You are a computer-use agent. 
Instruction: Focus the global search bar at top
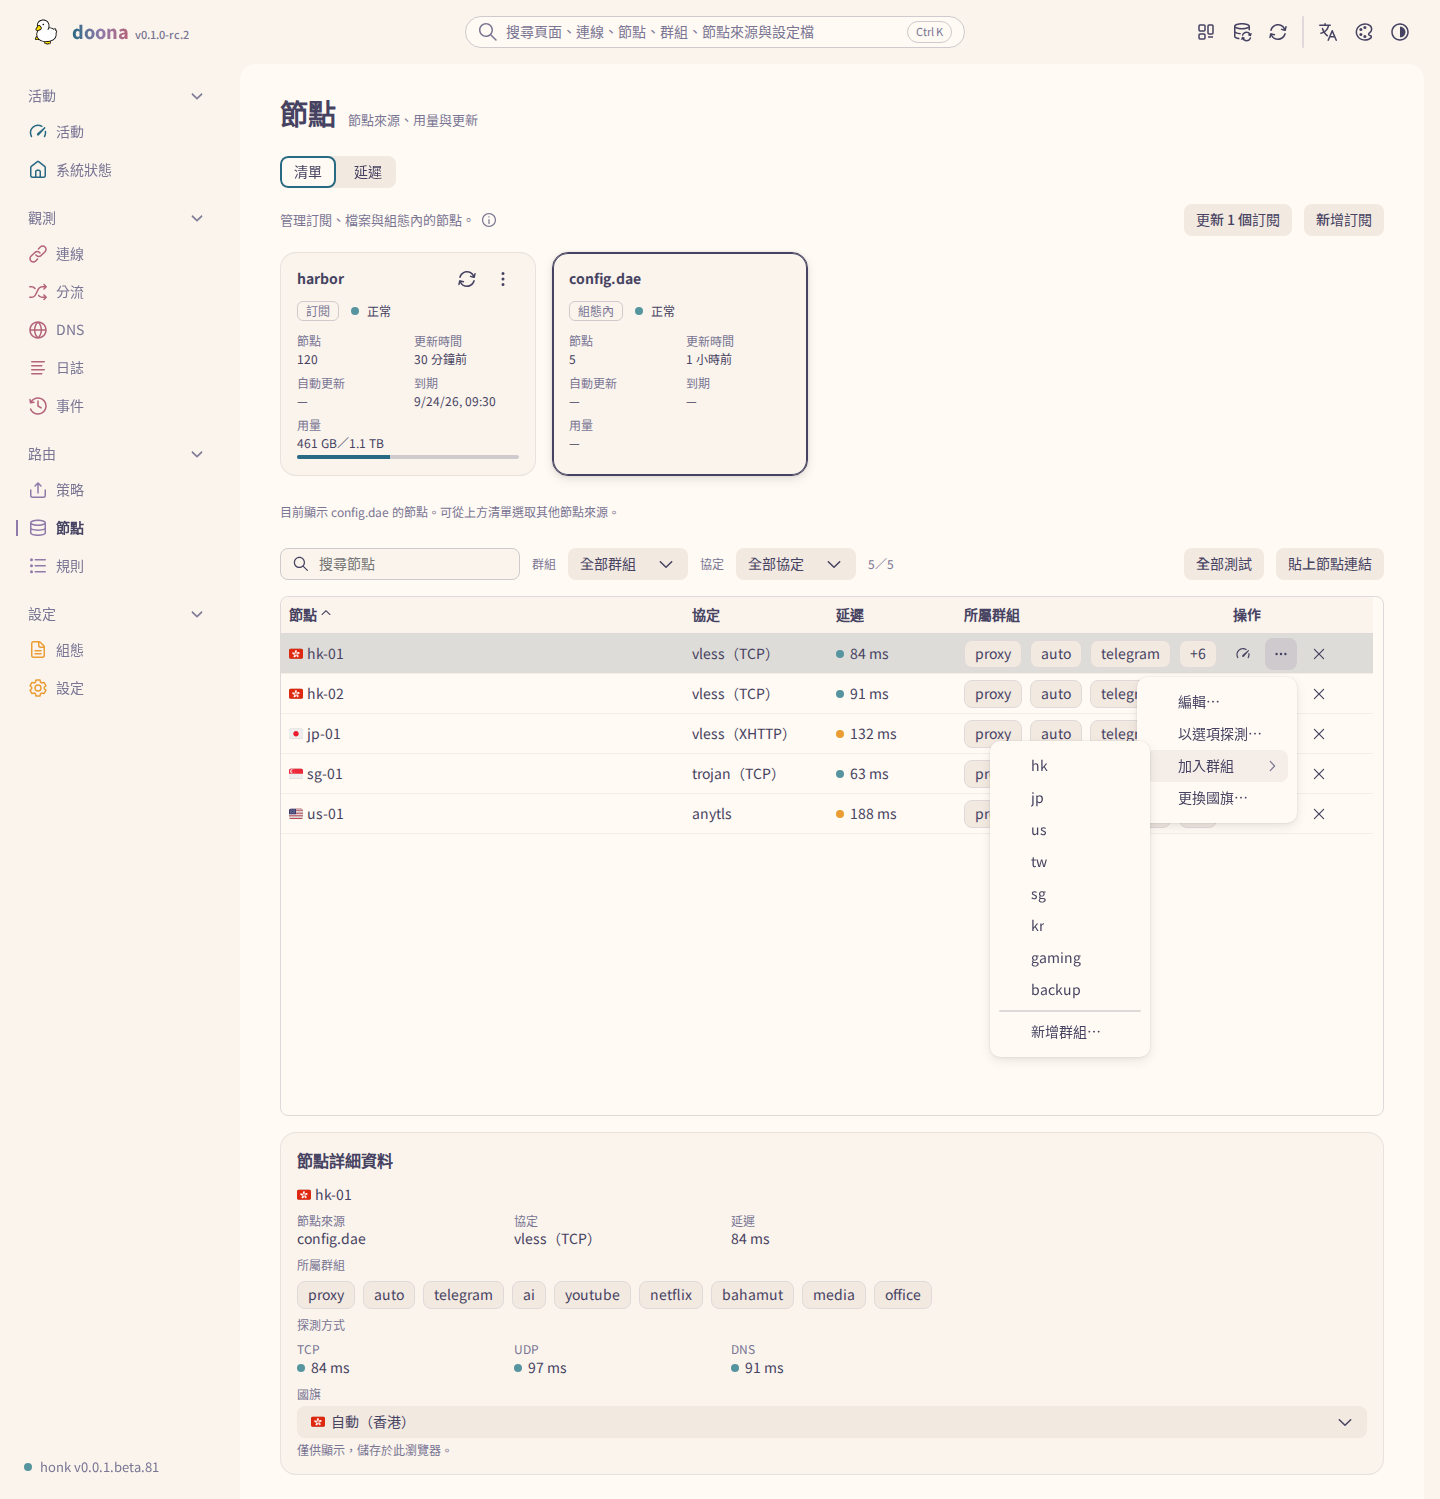tap(715, 32)
